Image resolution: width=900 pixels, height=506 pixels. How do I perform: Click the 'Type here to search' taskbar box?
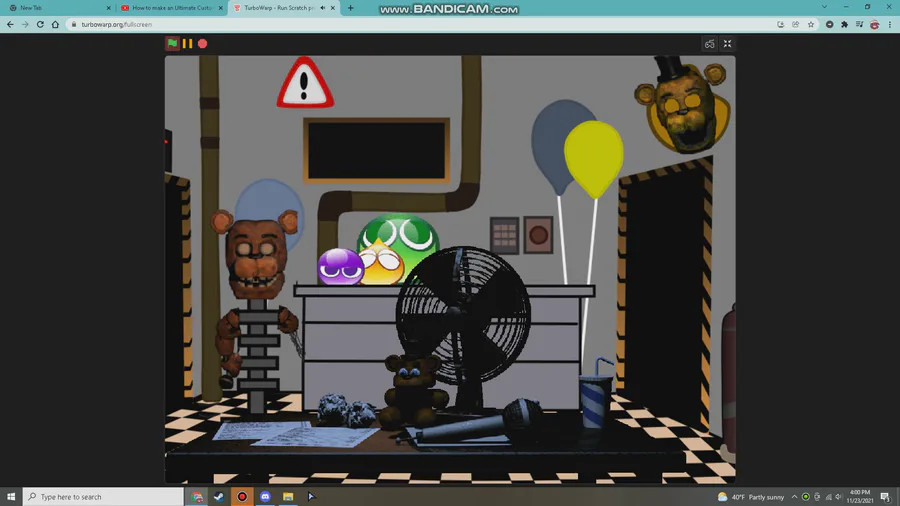pos(103,497)
